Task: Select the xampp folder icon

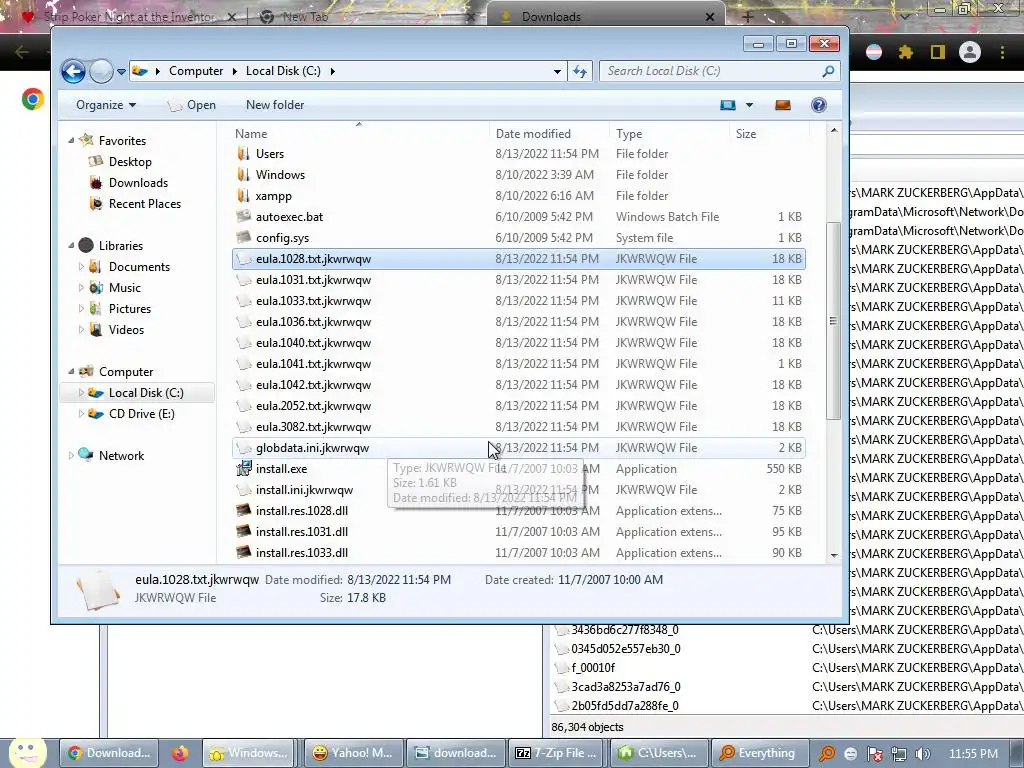Action: point(244,196)
